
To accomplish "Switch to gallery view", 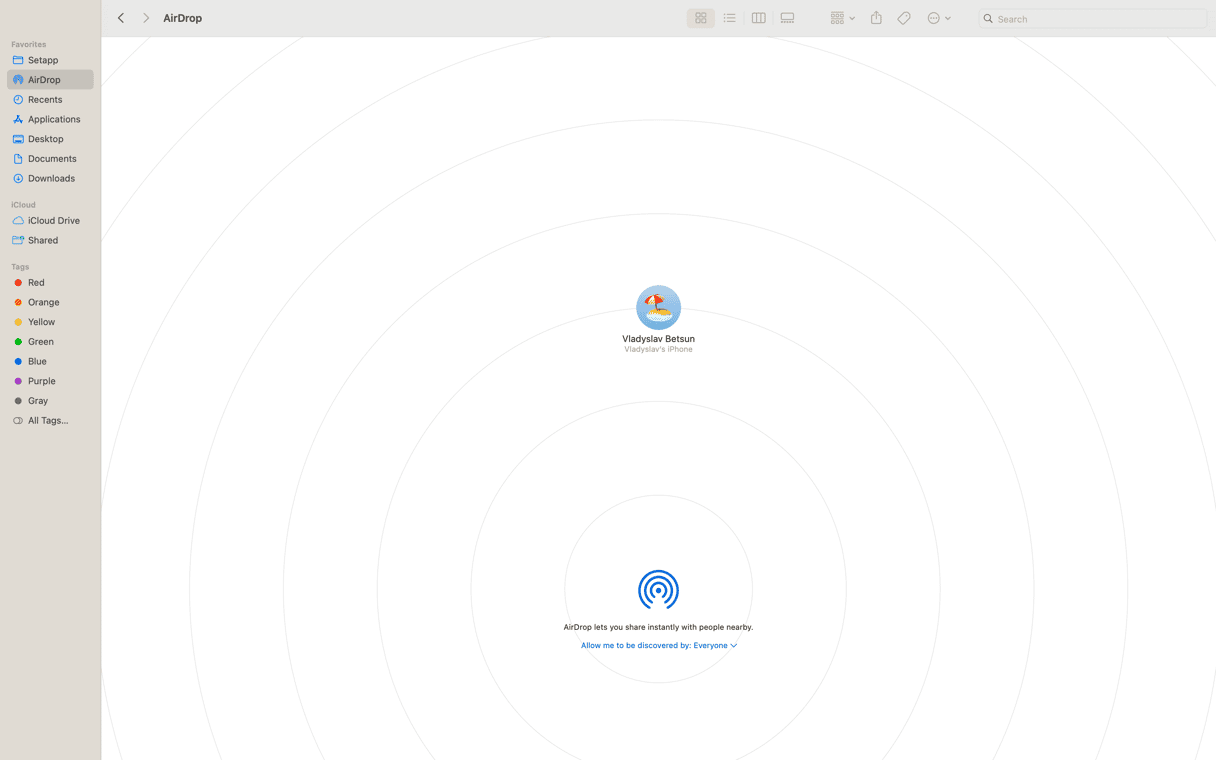I will point(787,18).
